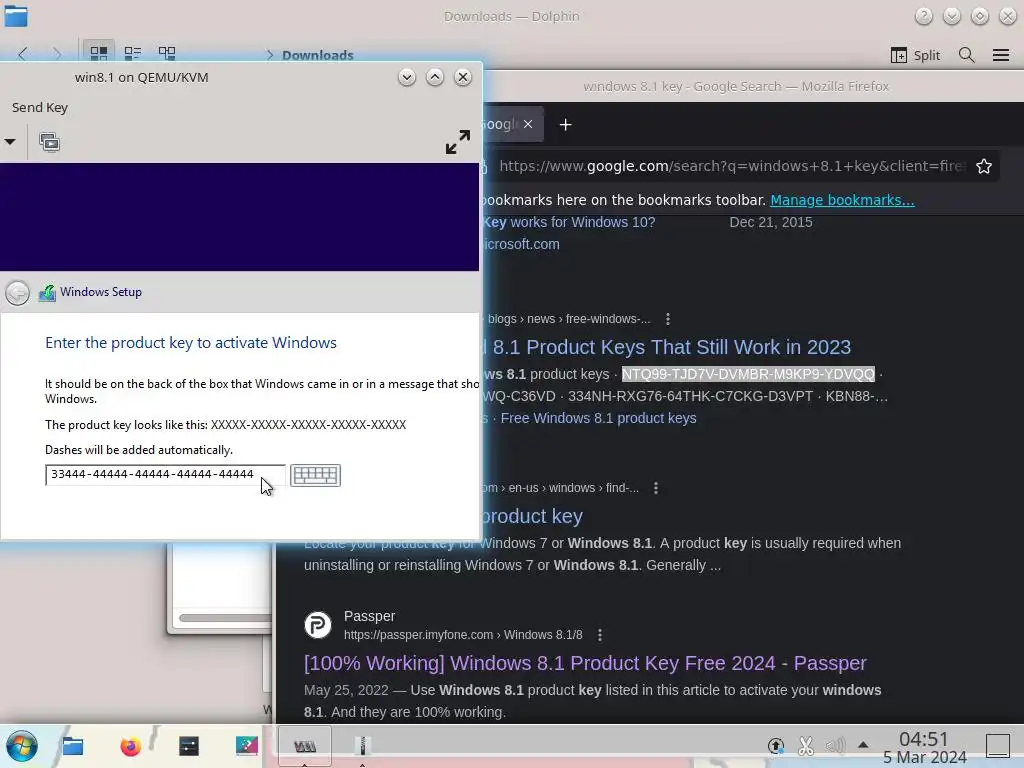Viewport: 1024px width, 768px height.
Task: Click Free Windows 8.1 product keys link
Action: 598,418
